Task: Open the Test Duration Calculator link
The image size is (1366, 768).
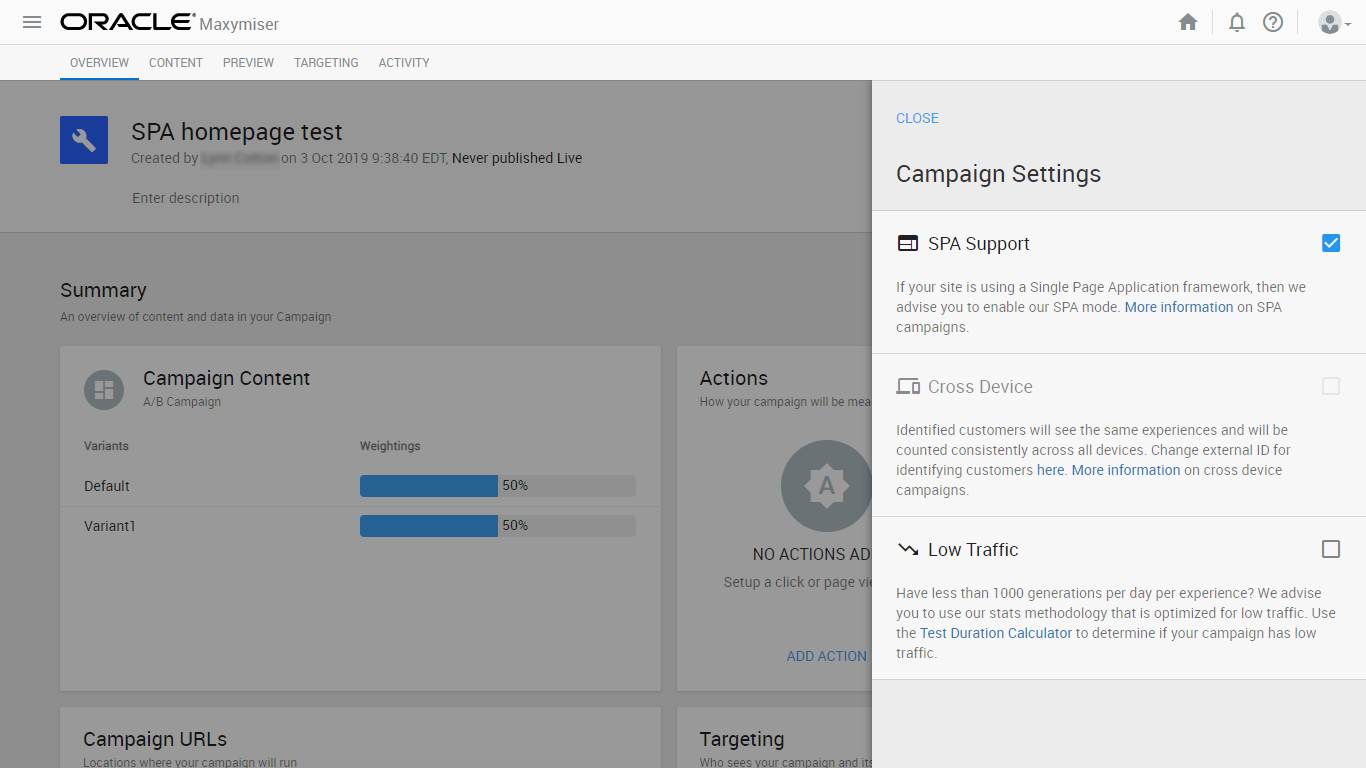Action: pyautogui.click(x=996, y=633)
